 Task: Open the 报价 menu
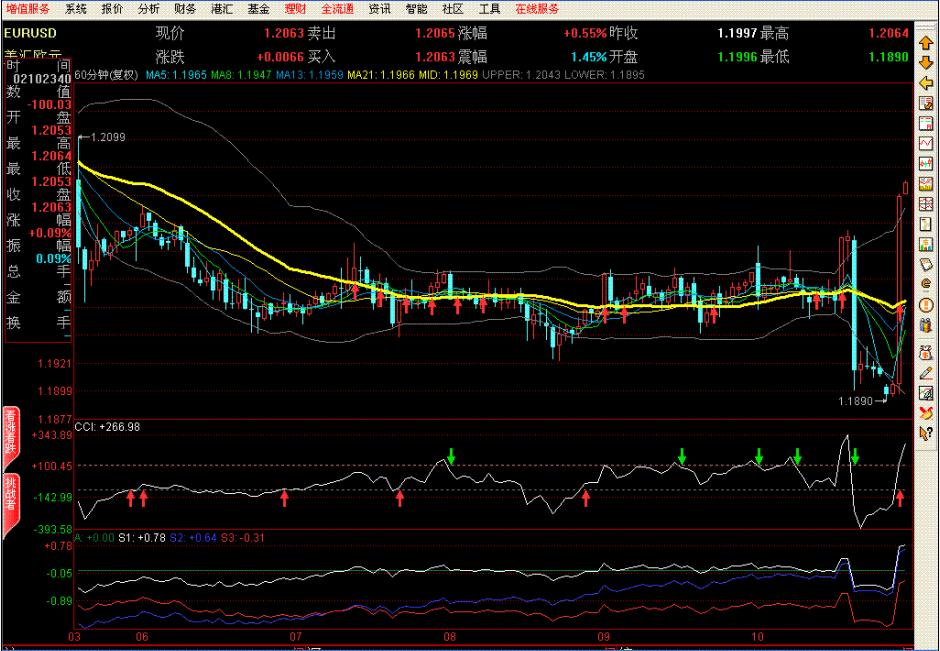coord(112,9)
